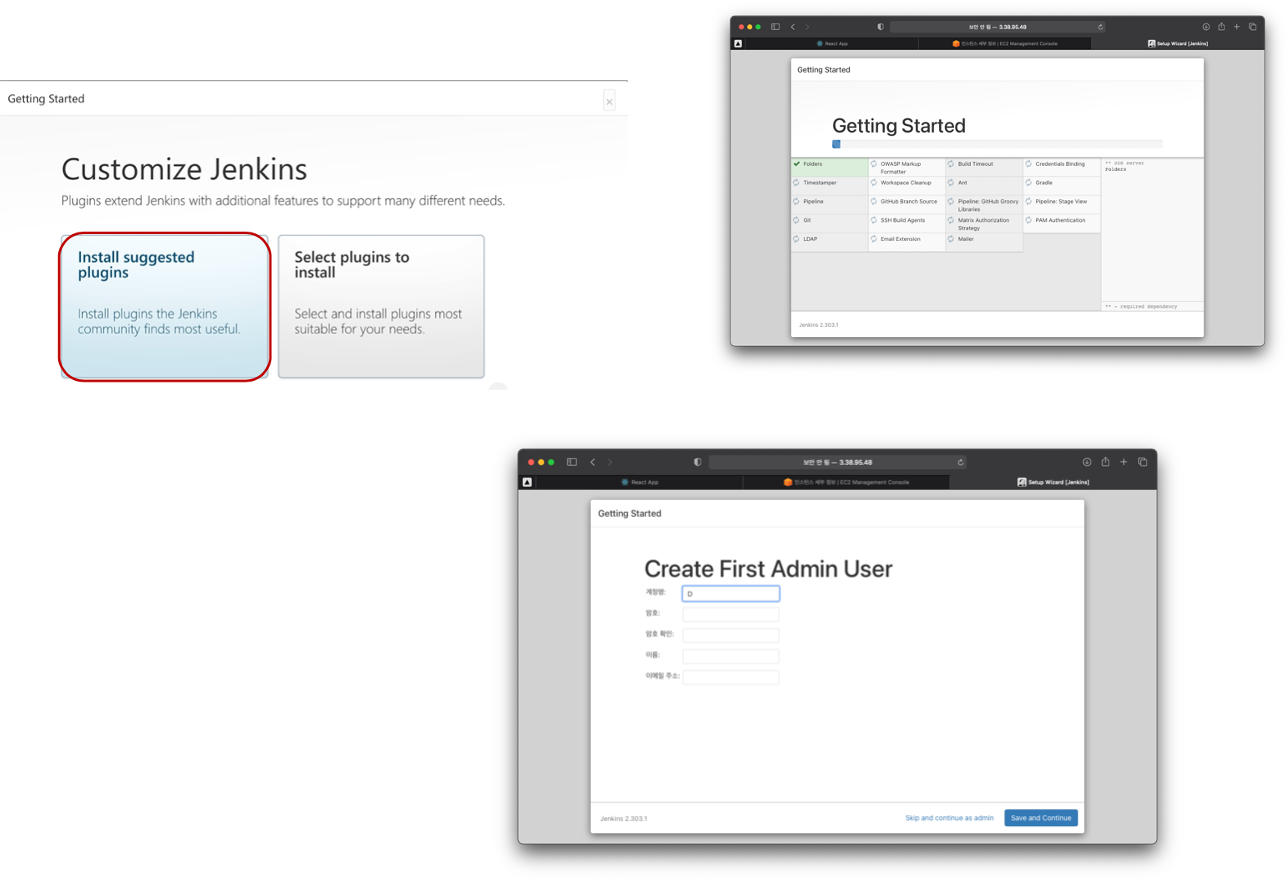Click address bar in plugin install Safari window
Viewport: 1288px width, 881px height.
[998, 27]
